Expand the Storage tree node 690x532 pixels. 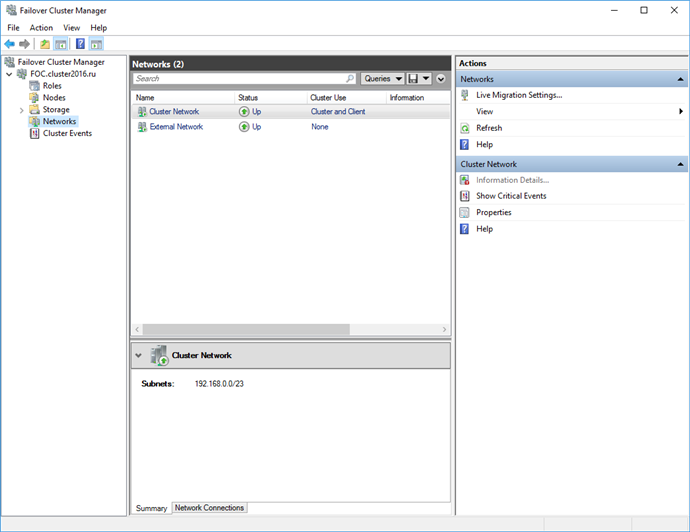point(21,110)
